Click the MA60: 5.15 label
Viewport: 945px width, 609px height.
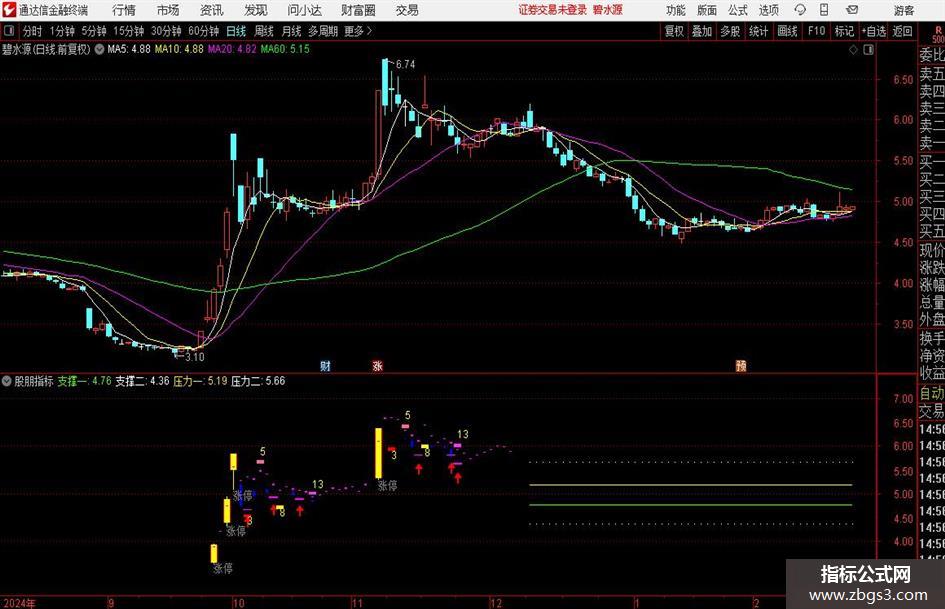285,49
